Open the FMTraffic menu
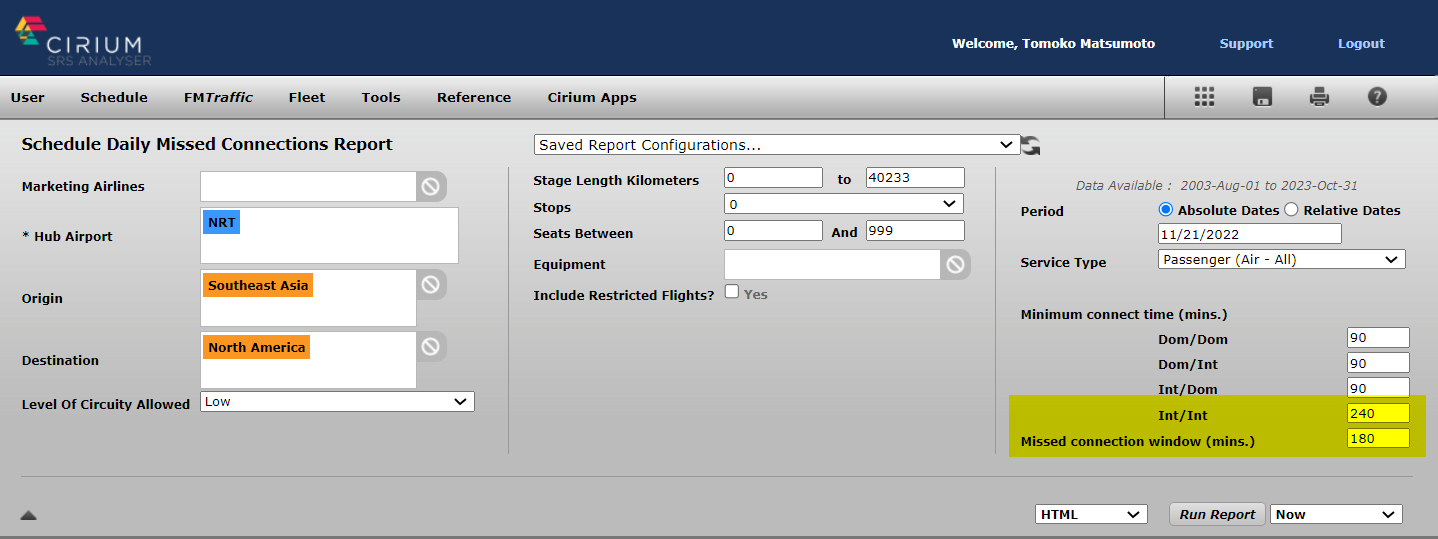 point(218,97)
